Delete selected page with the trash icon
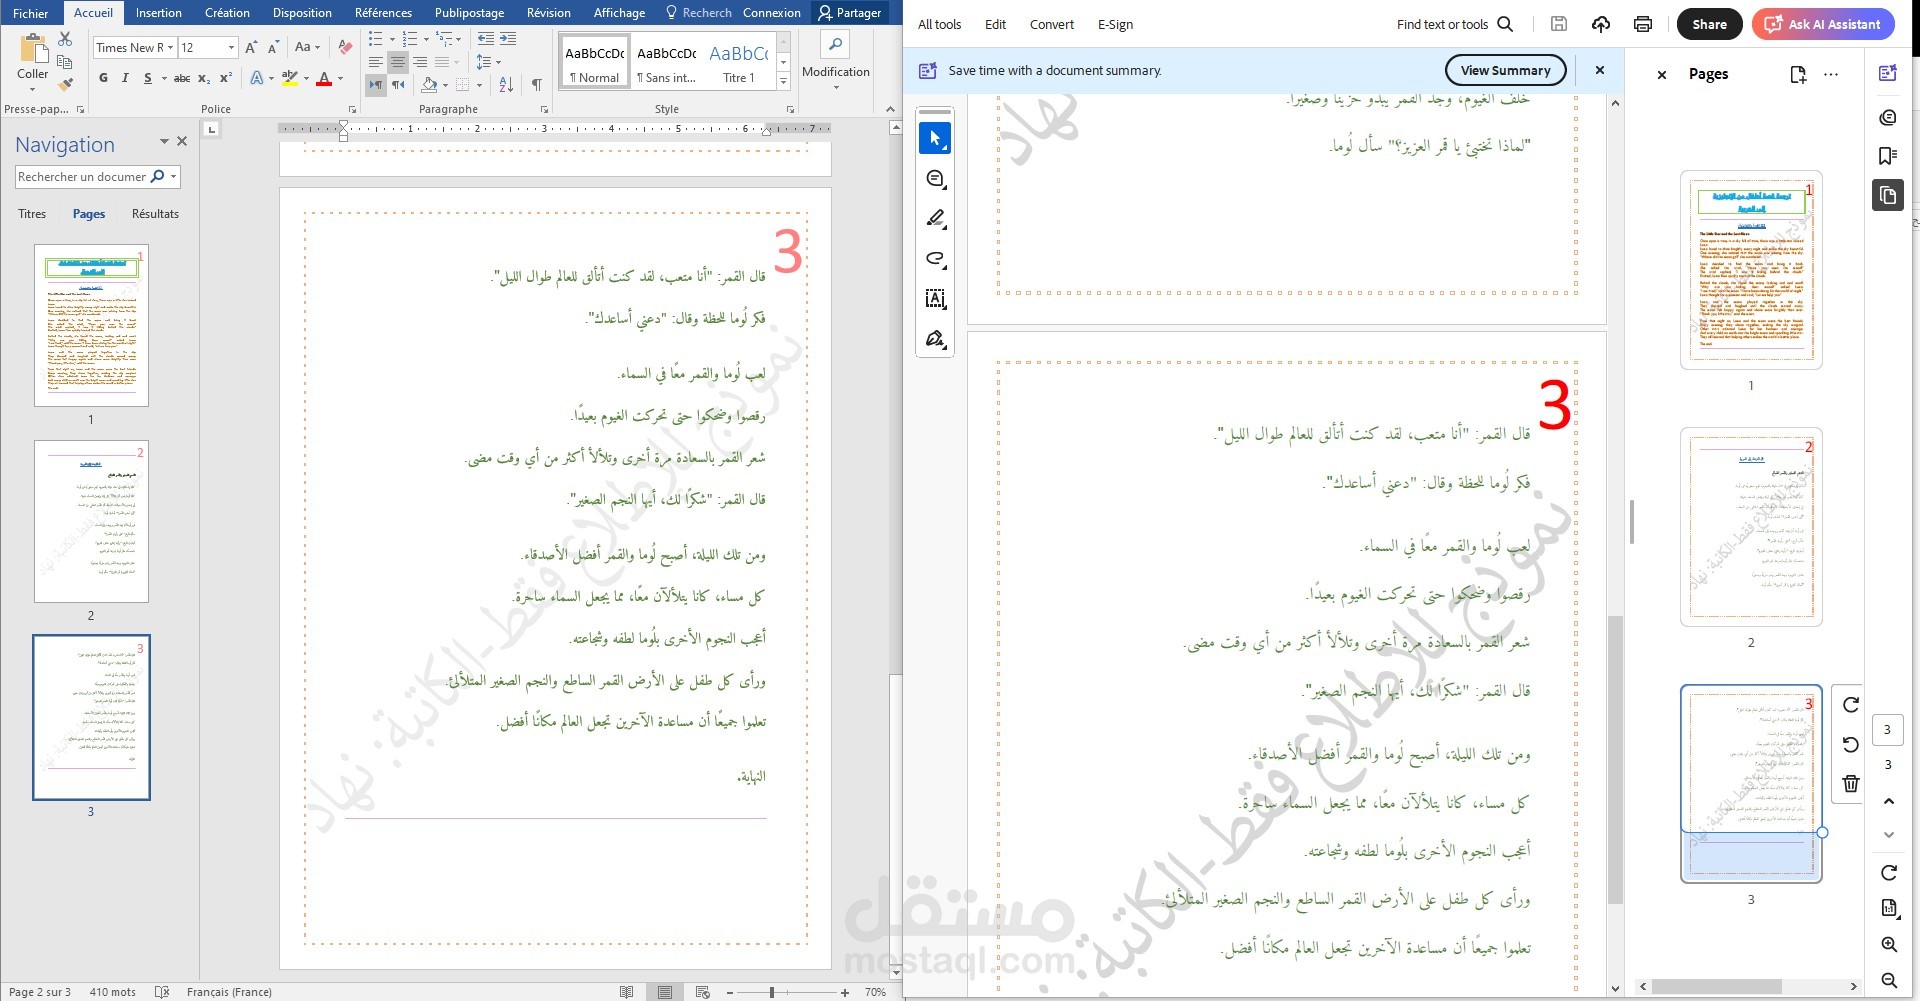Screen dimensions: 1920x1001 [1851, 784]
